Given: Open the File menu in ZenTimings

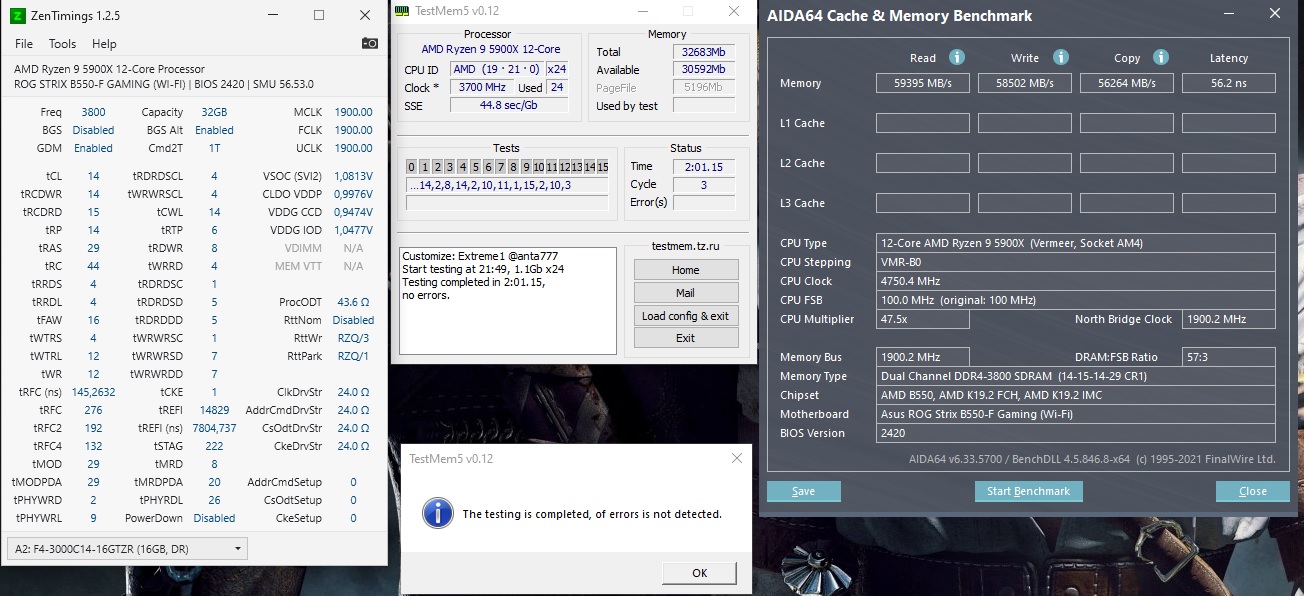Looking at the screenshot, I should pos(24,44).
